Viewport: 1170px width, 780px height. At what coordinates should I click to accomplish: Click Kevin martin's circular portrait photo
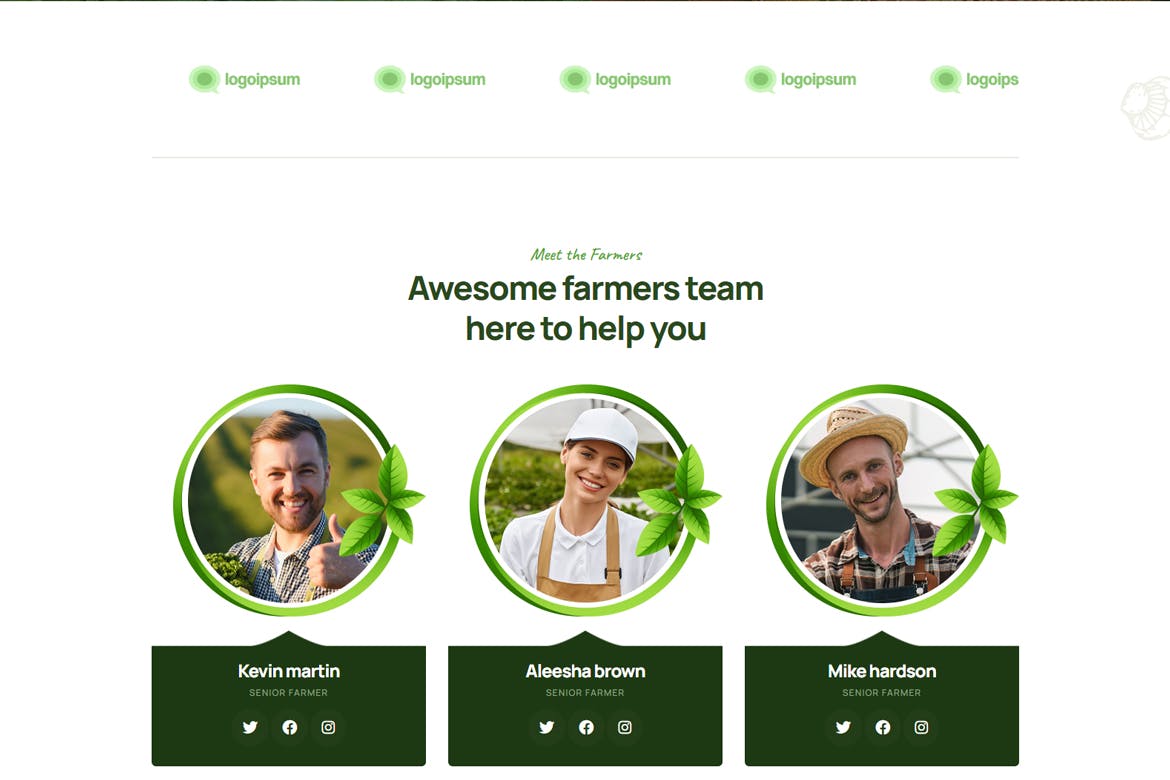coord(289,500)
